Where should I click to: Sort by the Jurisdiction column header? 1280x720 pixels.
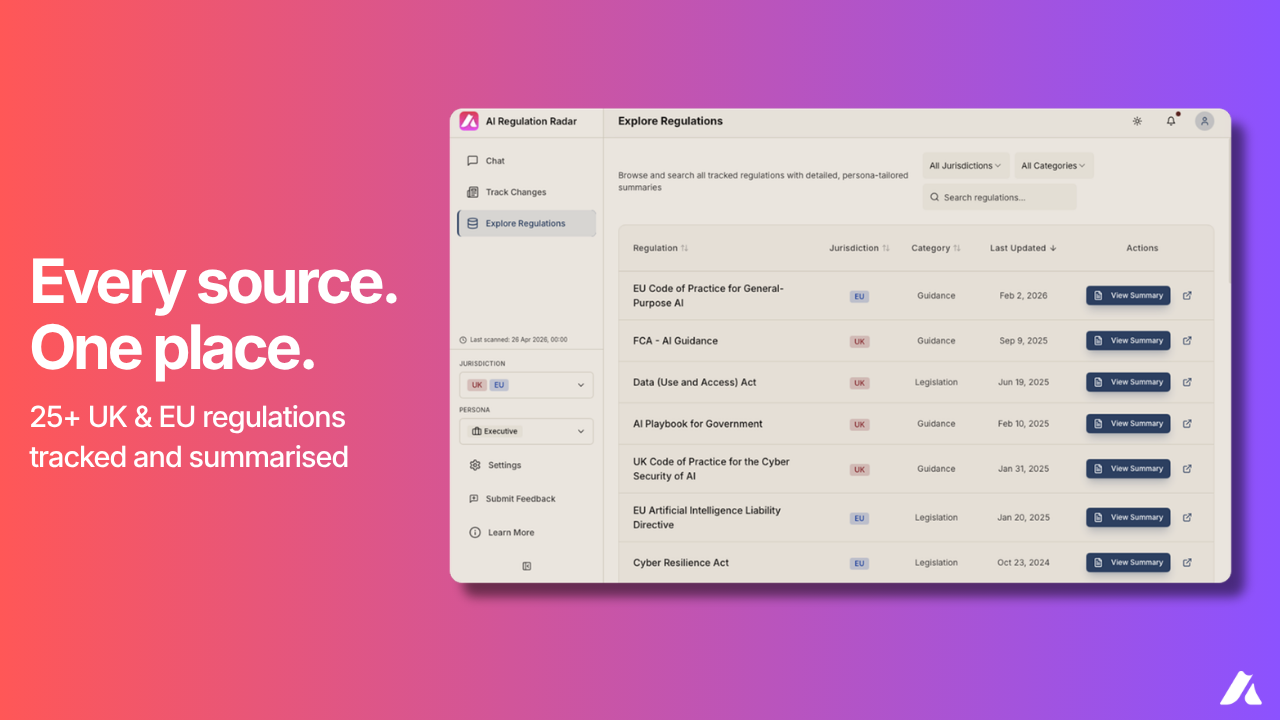pos(859,248)
